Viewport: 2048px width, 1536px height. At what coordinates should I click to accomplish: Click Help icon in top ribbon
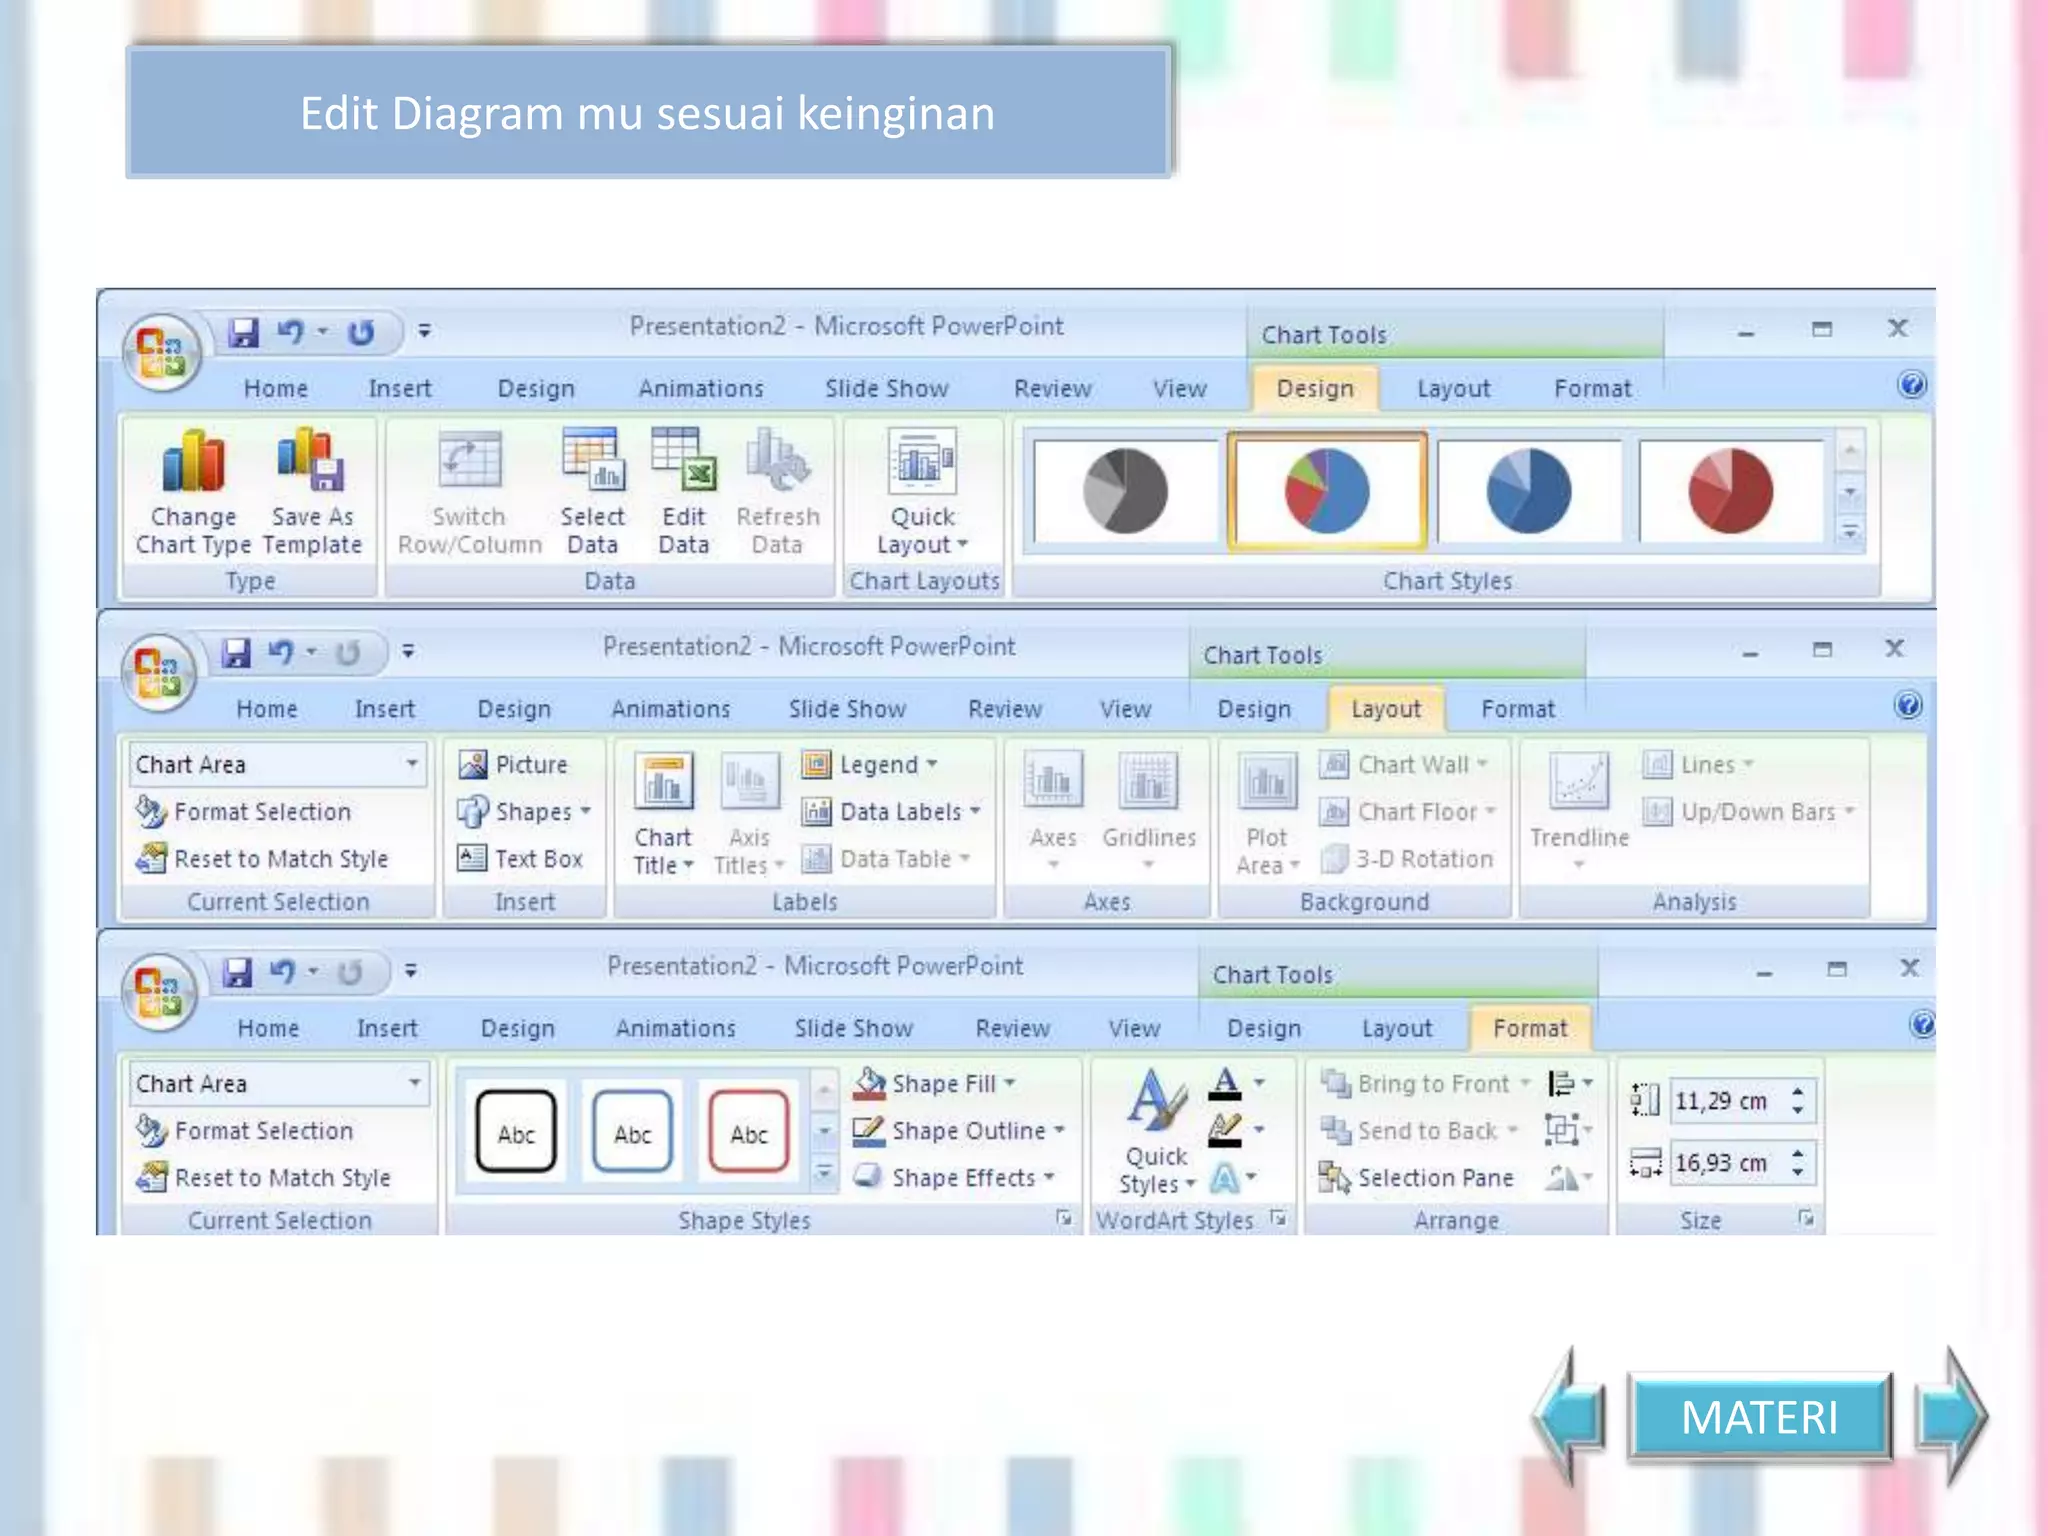pyautogui.click(x=1911, y=385)
